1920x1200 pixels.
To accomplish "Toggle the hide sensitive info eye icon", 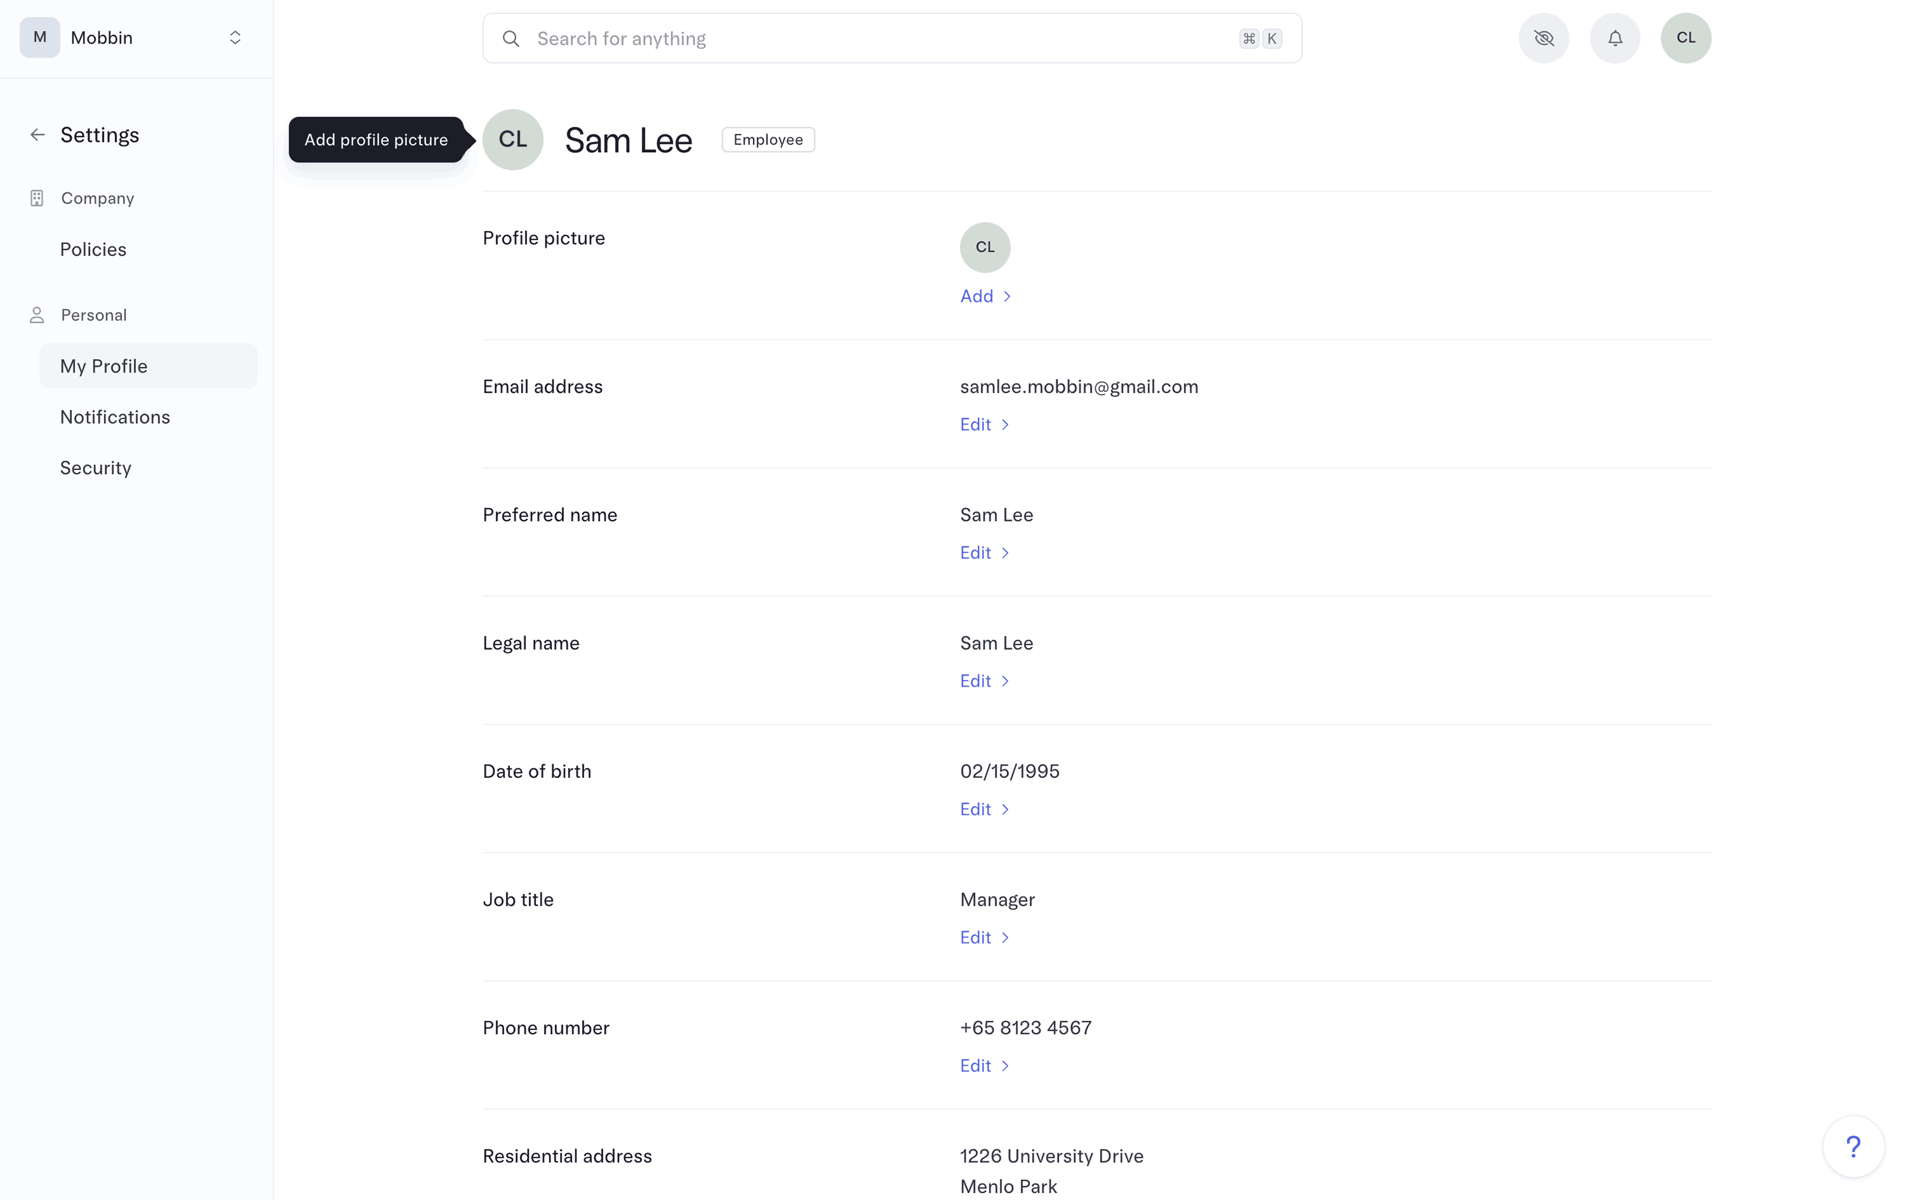I will point(1544,38).
